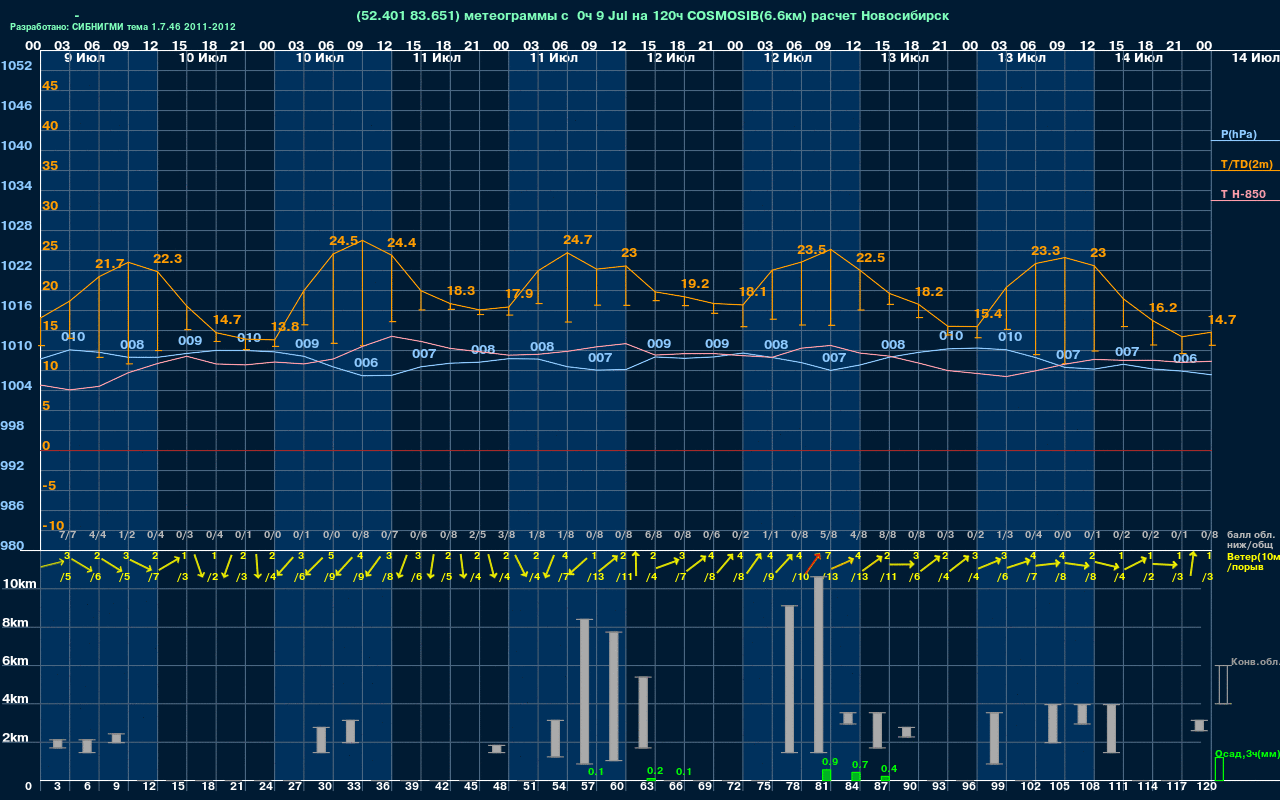Click the 23.3 temperature peak label
Screen dimensions: 1280x800
point(1046,251)
